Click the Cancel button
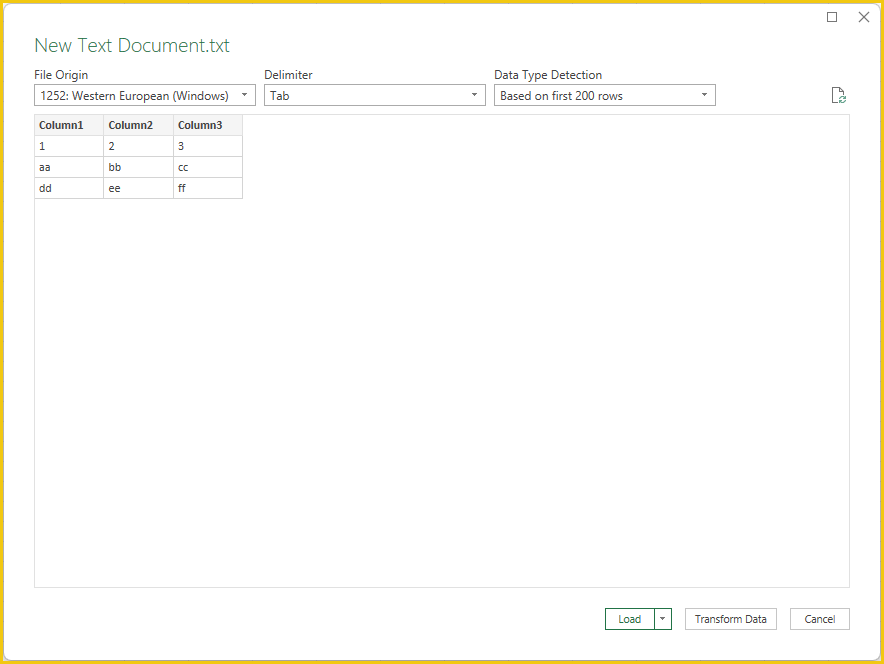 pos(820,619)
